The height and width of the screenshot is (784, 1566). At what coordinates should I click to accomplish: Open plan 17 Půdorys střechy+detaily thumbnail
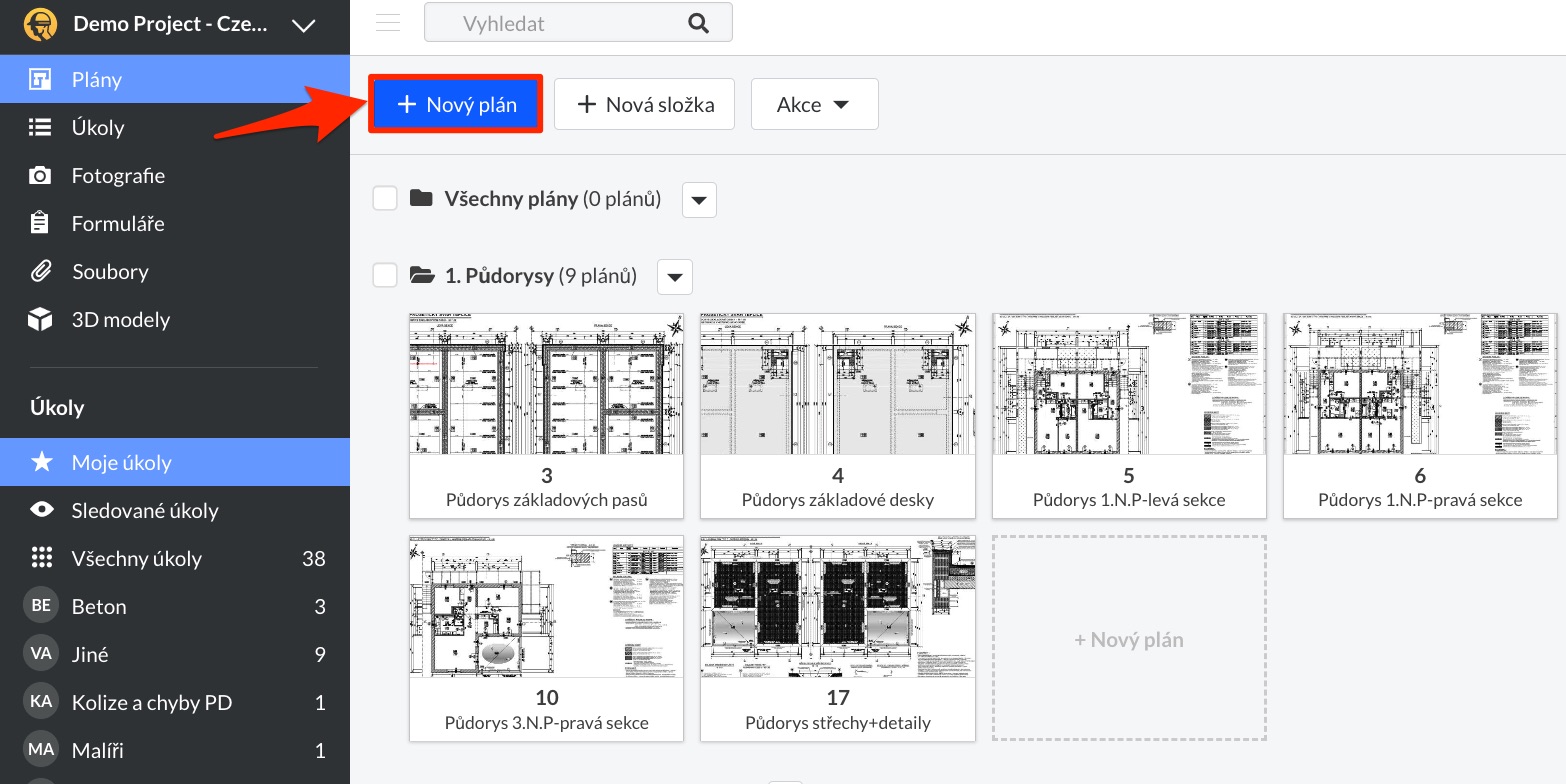click(x=838, y=606)
